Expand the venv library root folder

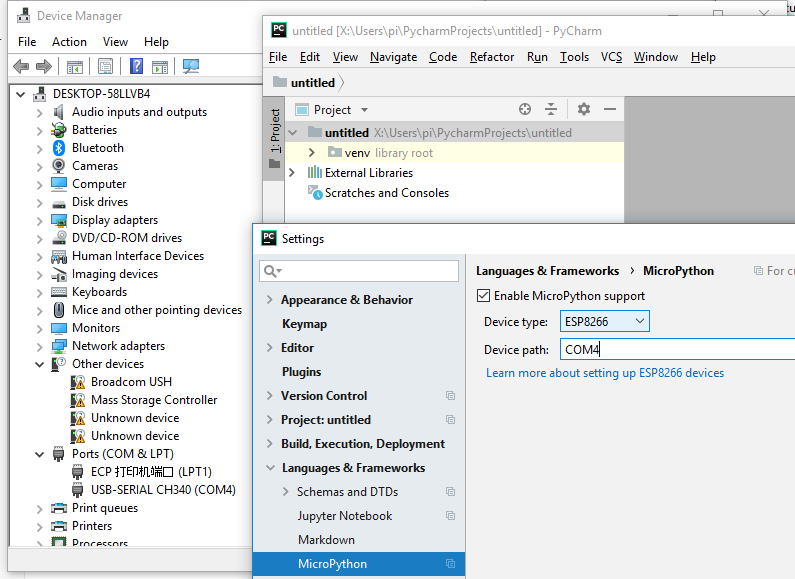point(312,152)
